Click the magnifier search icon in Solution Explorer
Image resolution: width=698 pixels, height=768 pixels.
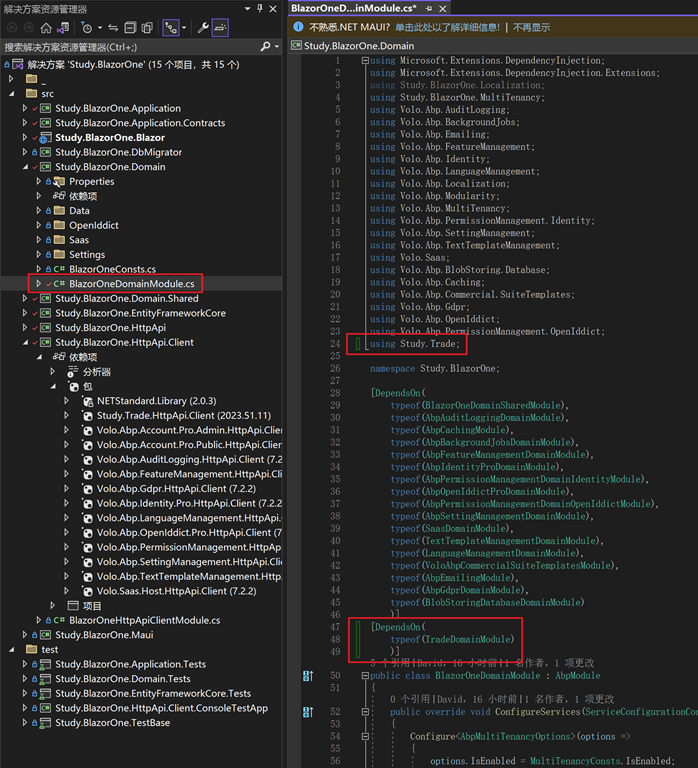click(x=265, y=47)
